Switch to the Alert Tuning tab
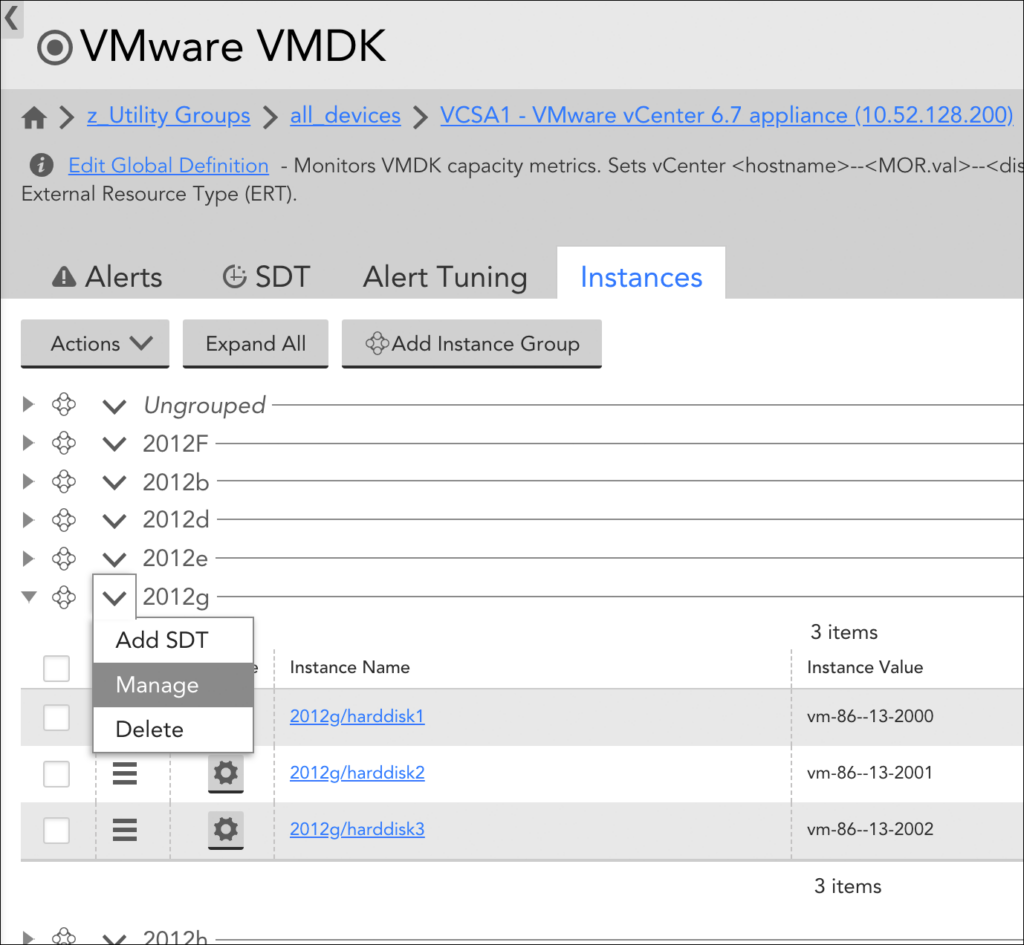 click(x=445, y=277)
